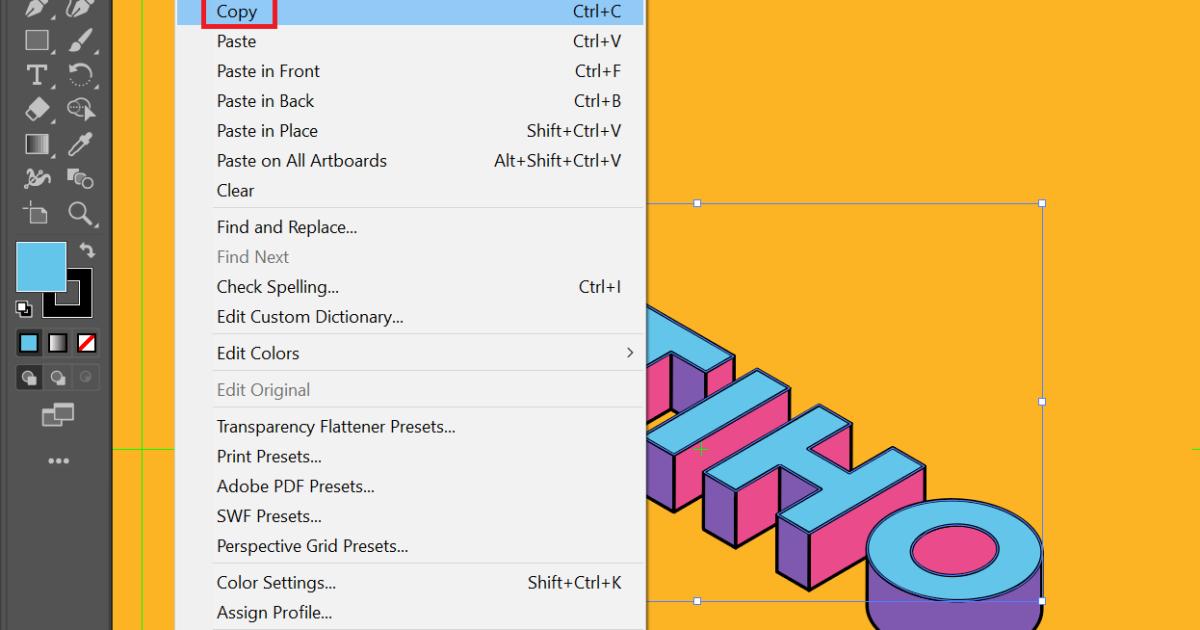Select the Rotate tool
This screenshot has height=630, width=1200.
coord(80,75)
